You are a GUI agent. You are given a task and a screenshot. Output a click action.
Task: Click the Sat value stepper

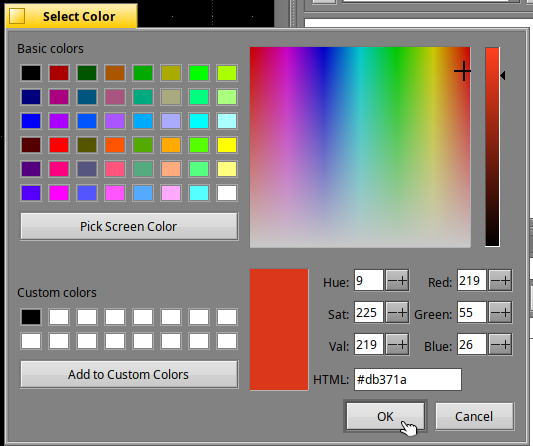point(397,313)
